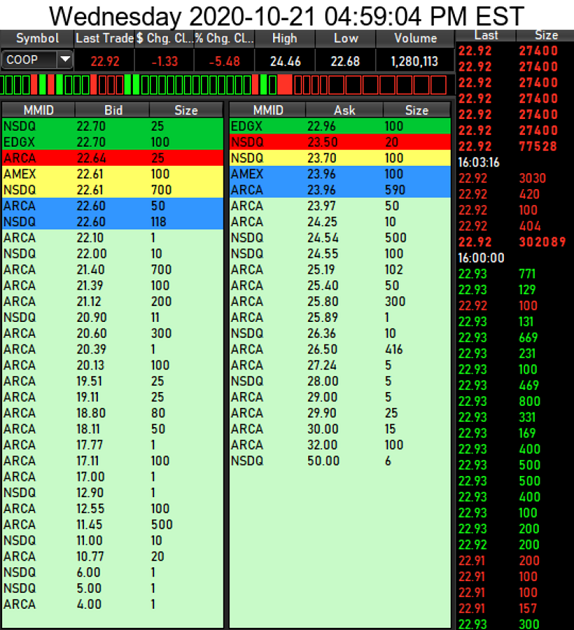Select the ARCA bid at 4.00
This screenshot has width=574, height=630.
tap(112, 604)
